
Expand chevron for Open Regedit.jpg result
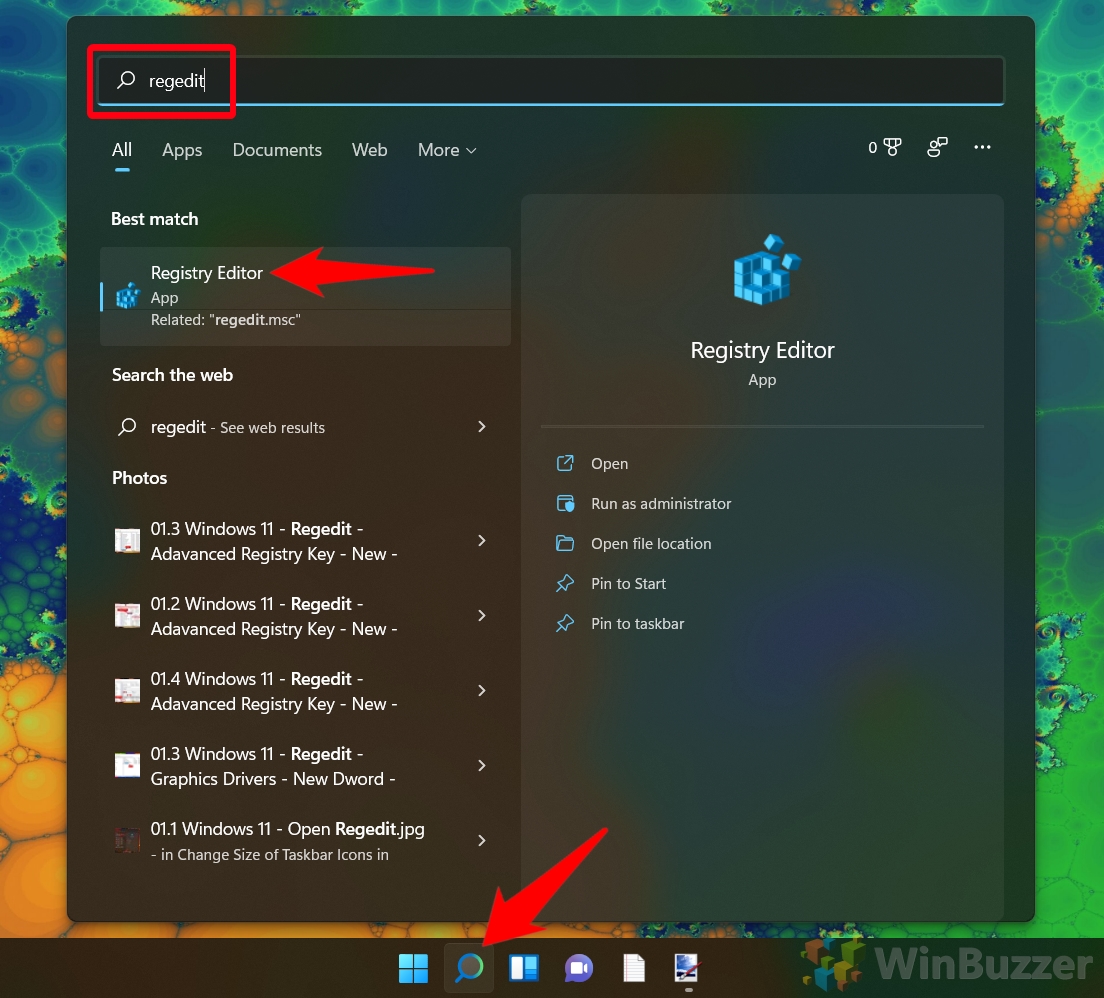pyautogui.click(x=482, y=840)
